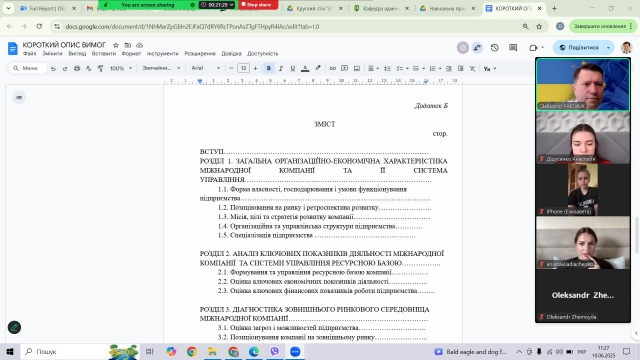Toggle Italic formatting
Screen dimensions: 640x360
coord(281,69)
